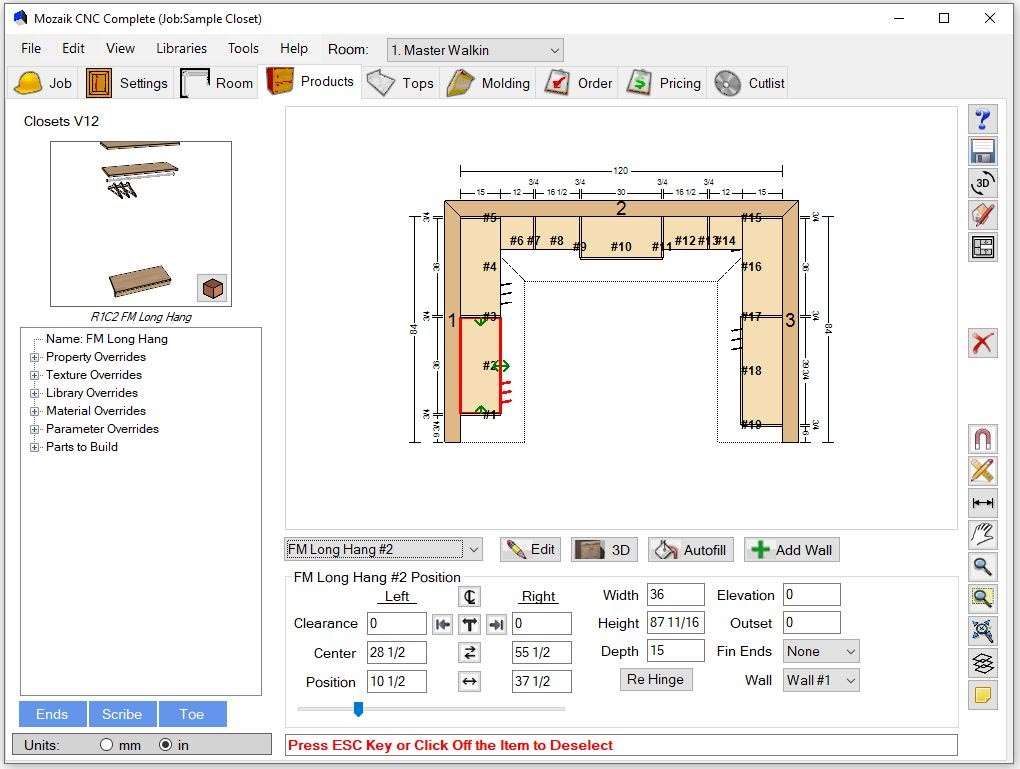Open the Room dropdown showing Master Walkin
The image size is (1020, 769).
tap(475, 50)
